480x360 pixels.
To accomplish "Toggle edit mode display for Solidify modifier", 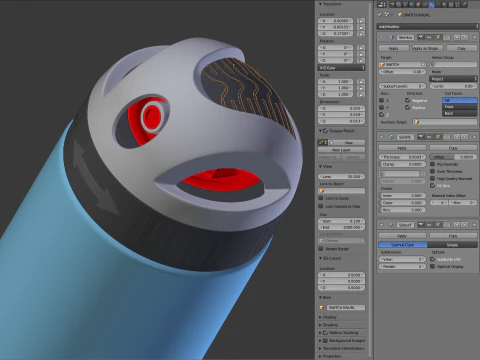I will (438, 137).
